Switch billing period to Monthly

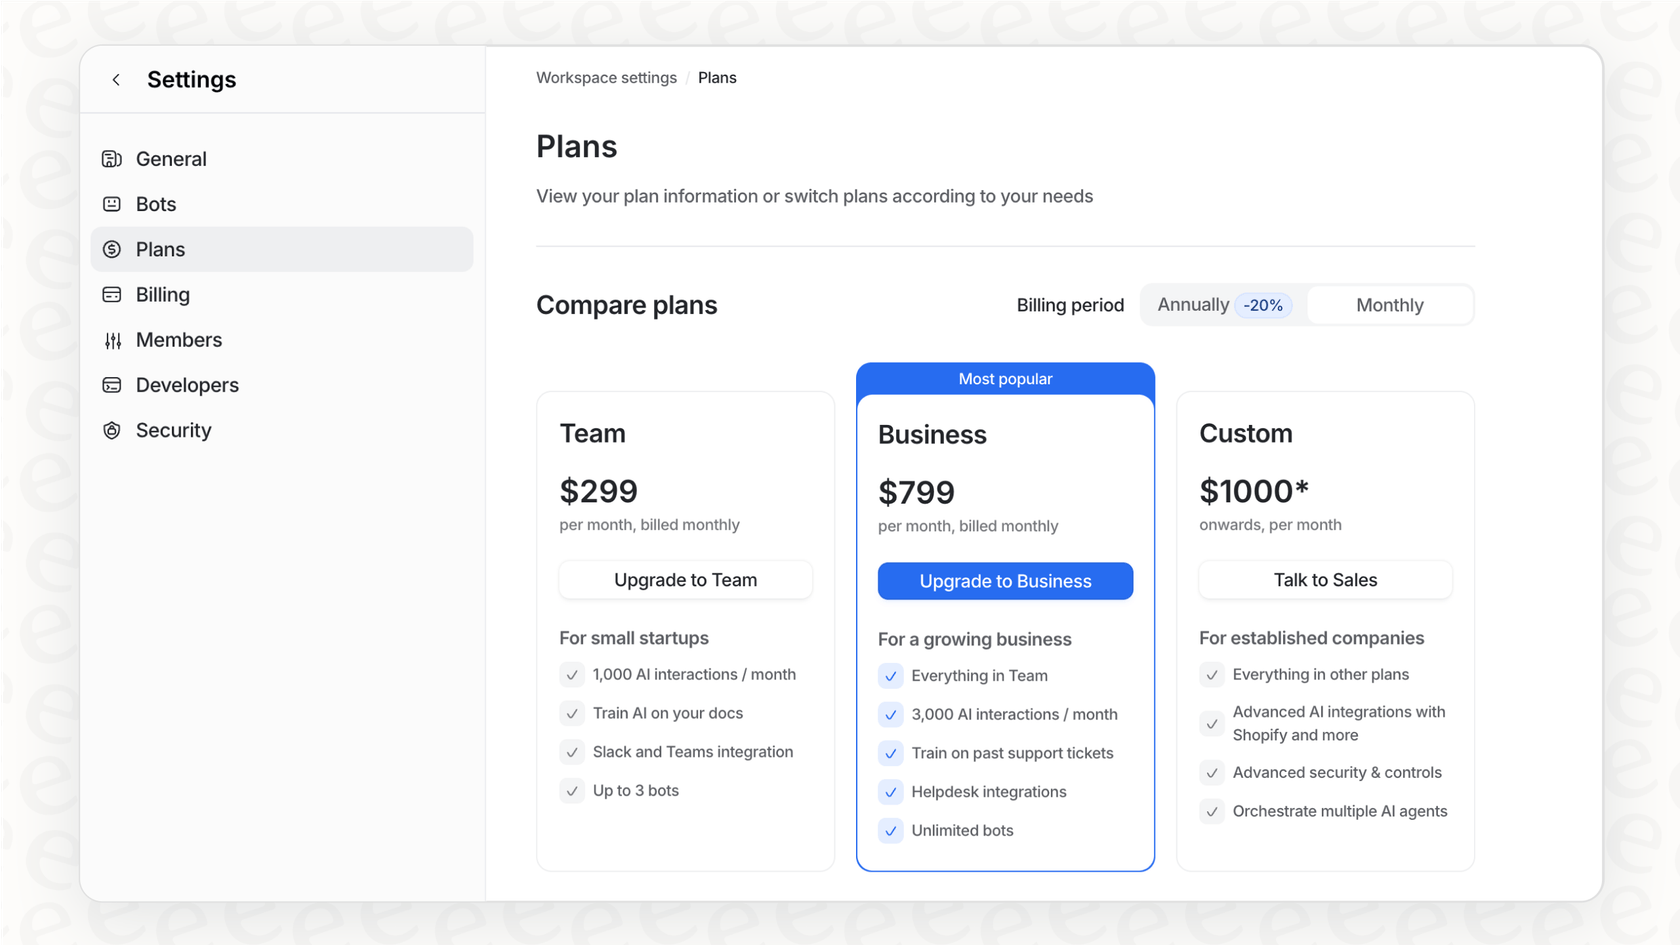coord(1390,304)
